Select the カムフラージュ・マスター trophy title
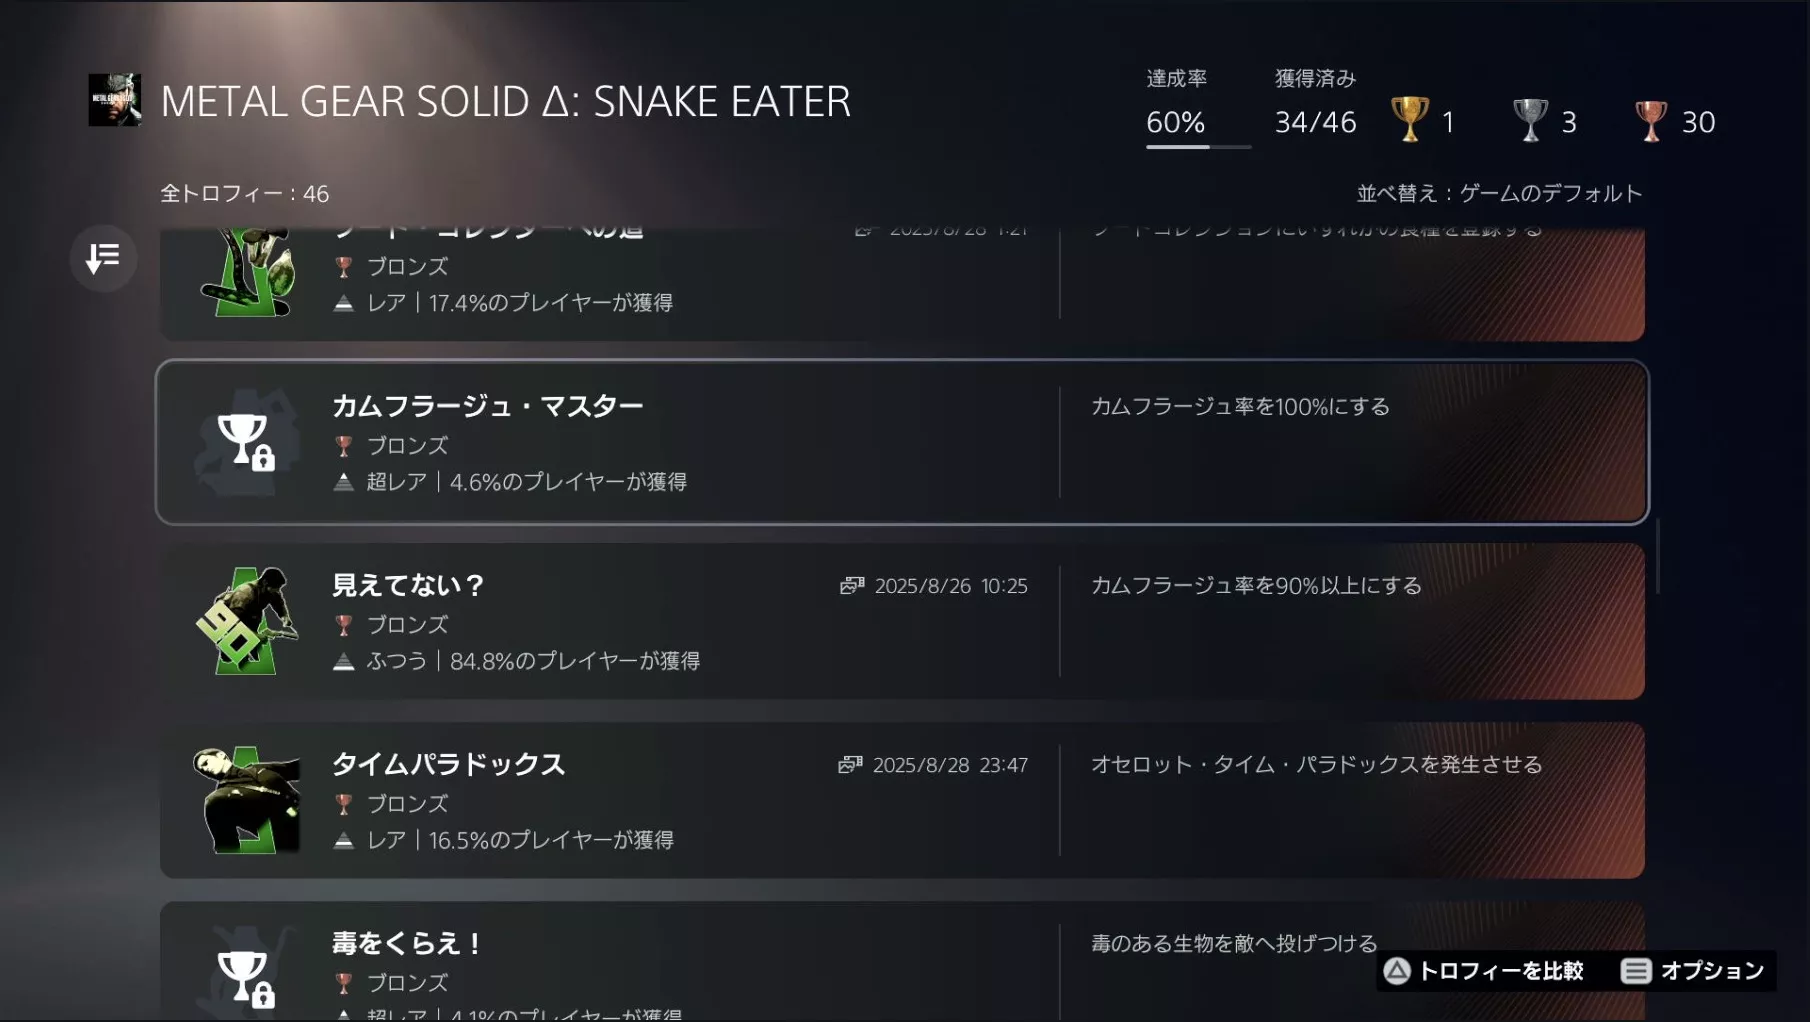Screen dimensions: 1810x1022 (x=487, y=406)
